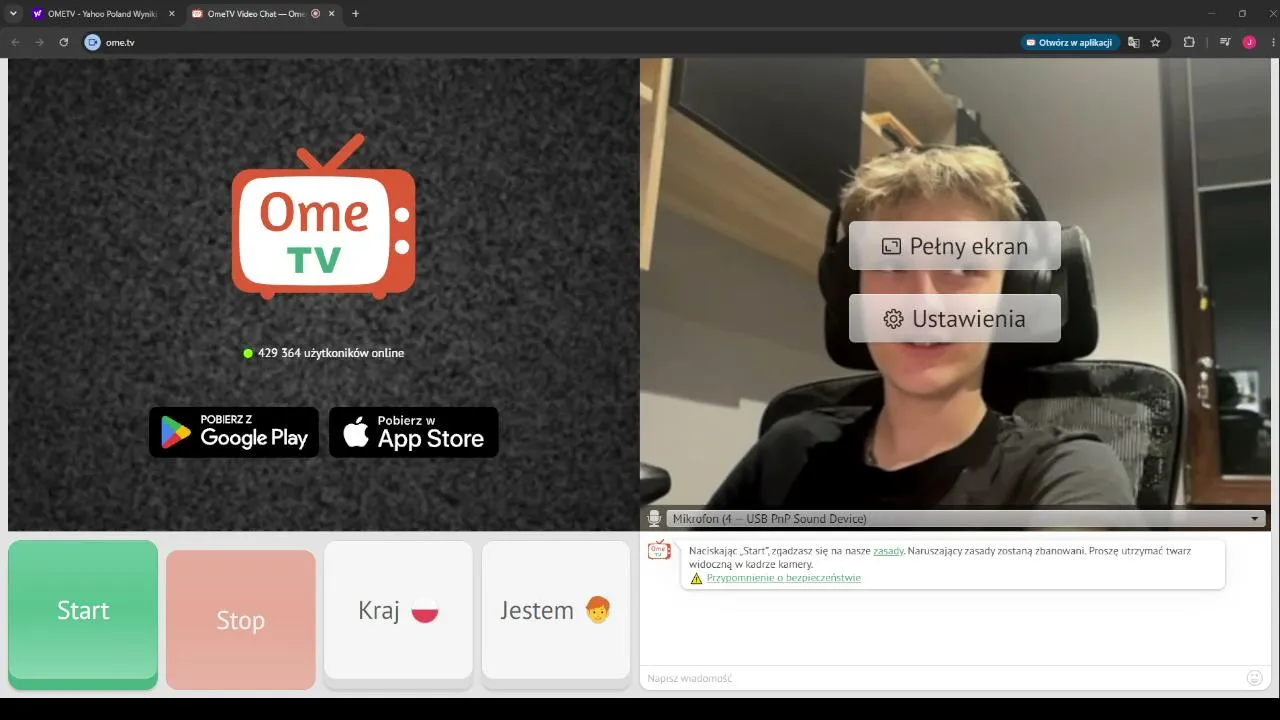Open the tab search dropdown arrow

click(x=13, y=14)
